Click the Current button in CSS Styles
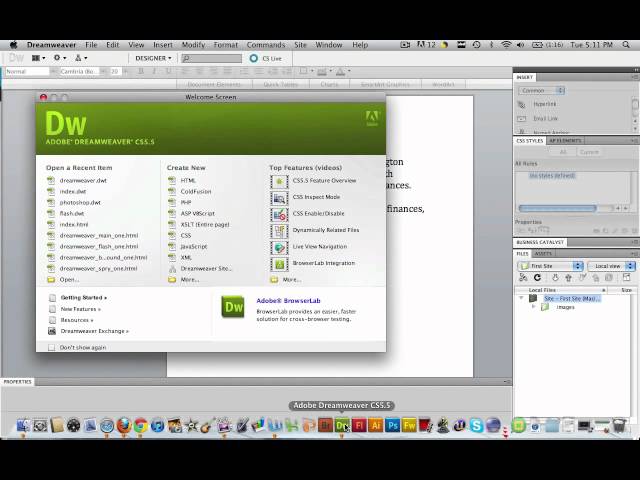Screen dimensions: 640x480 click(589, 152)
